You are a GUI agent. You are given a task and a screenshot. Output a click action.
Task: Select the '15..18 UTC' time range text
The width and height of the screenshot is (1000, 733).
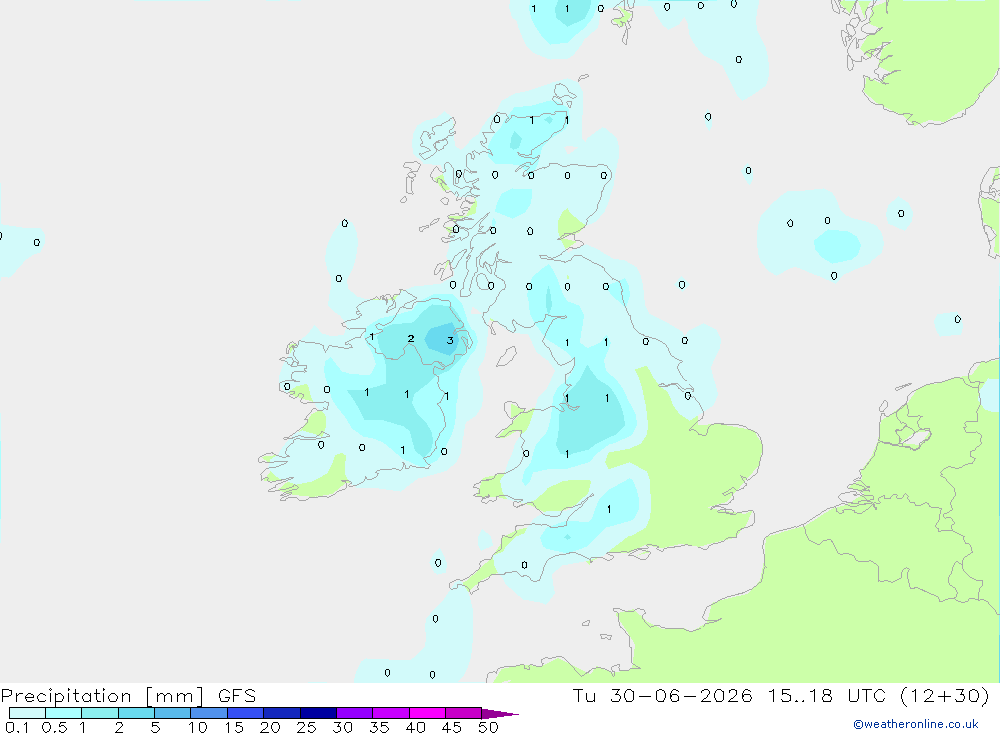(x=827, y=695)
